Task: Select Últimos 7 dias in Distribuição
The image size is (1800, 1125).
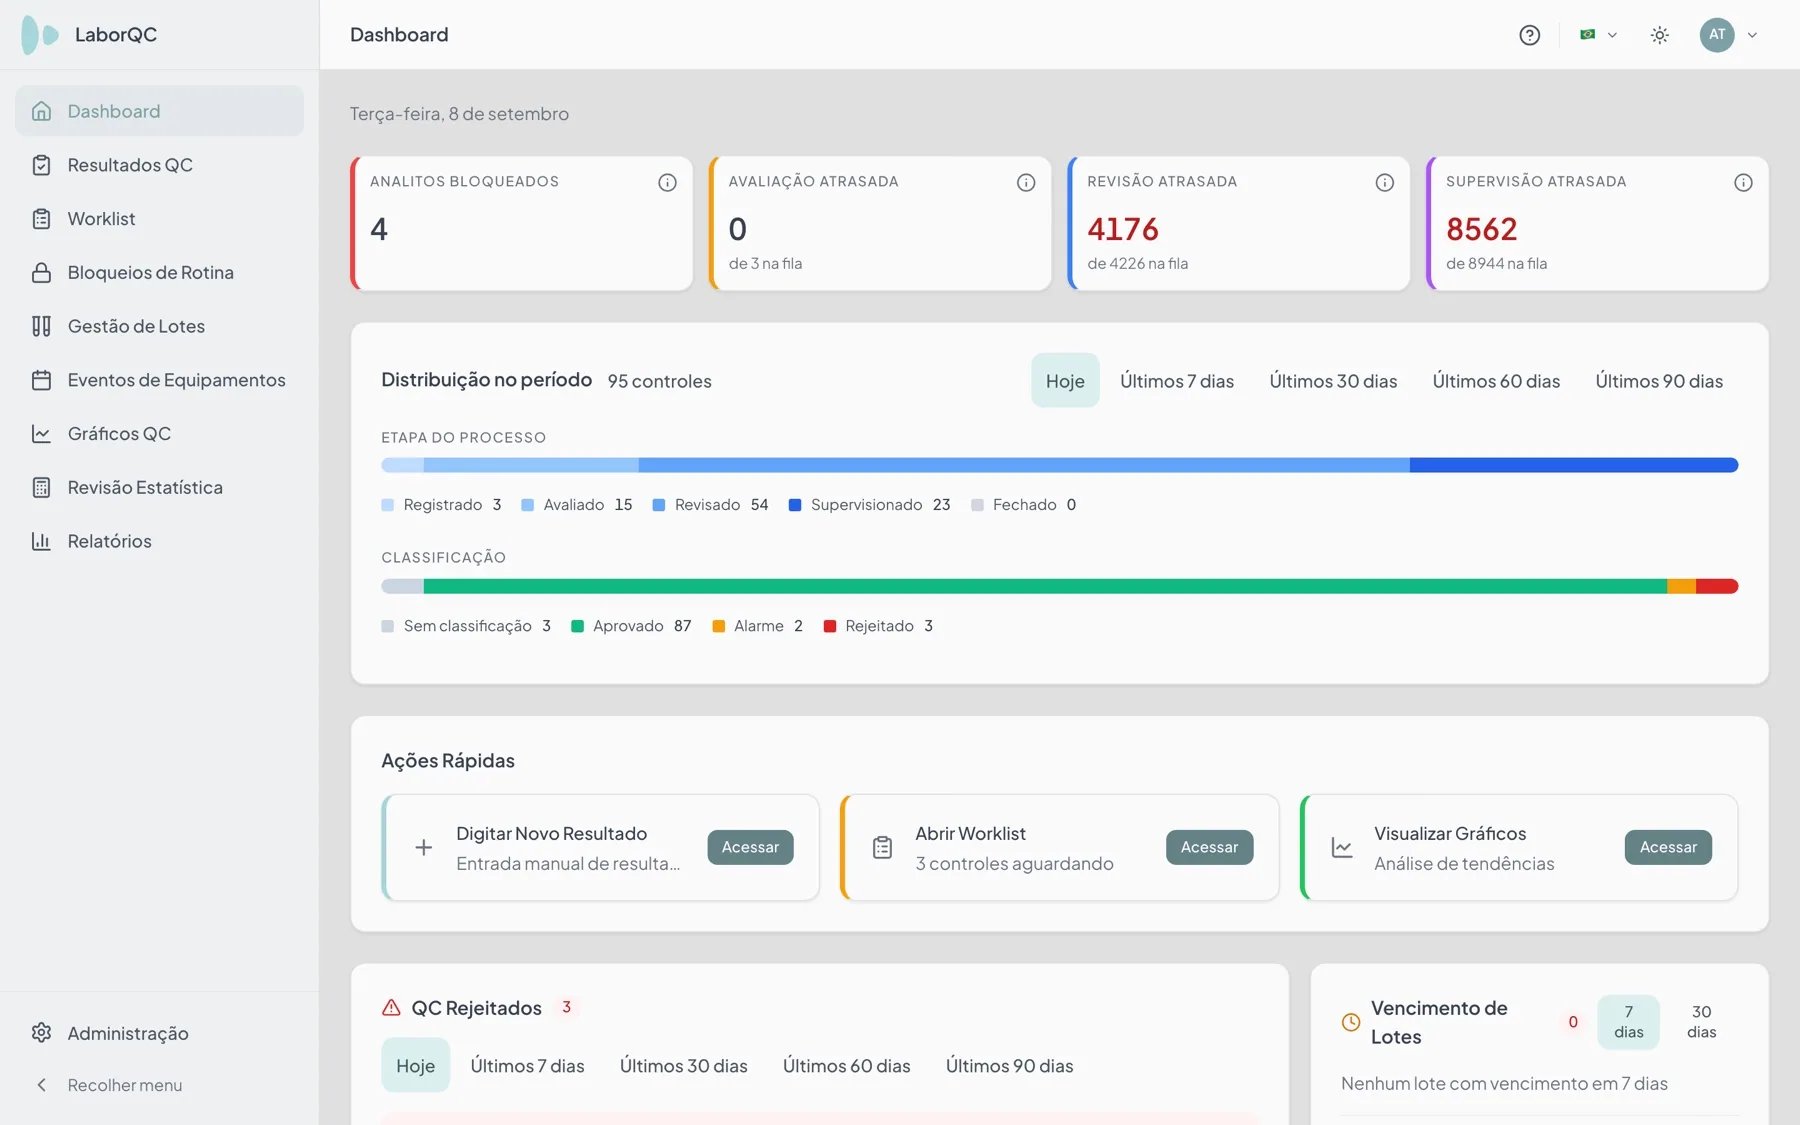Action: coord(1177,381)
